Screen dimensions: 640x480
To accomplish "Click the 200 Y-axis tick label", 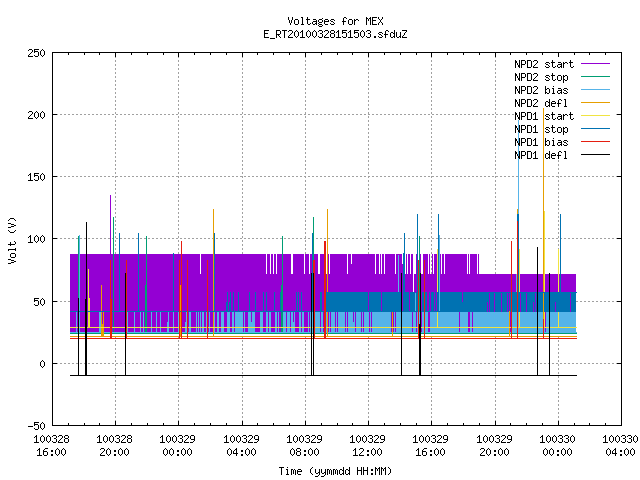I will coord(36,116).
